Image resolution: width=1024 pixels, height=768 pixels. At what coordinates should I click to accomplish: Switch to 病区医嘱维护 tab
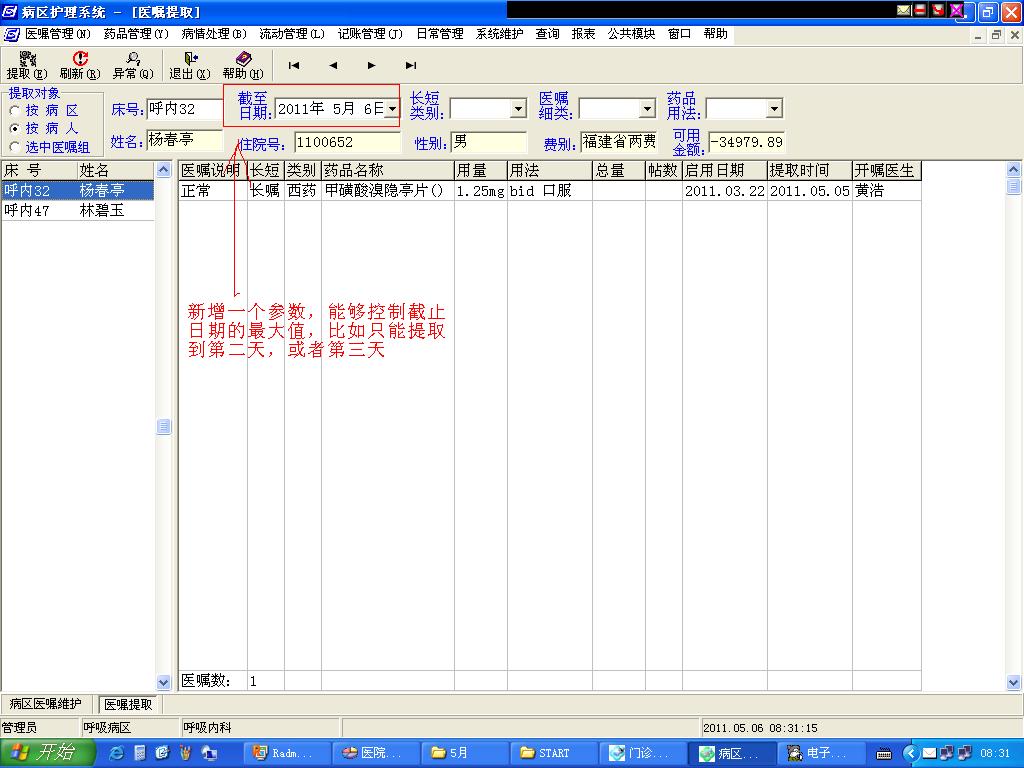coord(46,704)
